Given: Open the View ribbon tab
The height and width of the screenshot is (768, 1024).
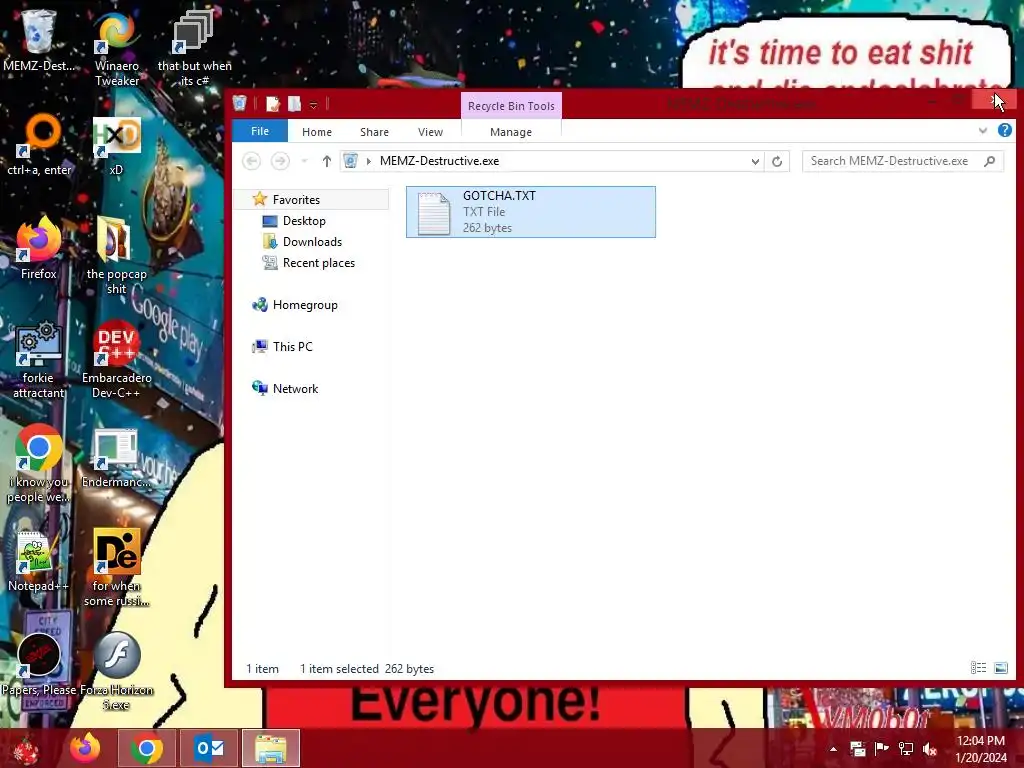Looking at the screenshot, I should coord(430,132).
